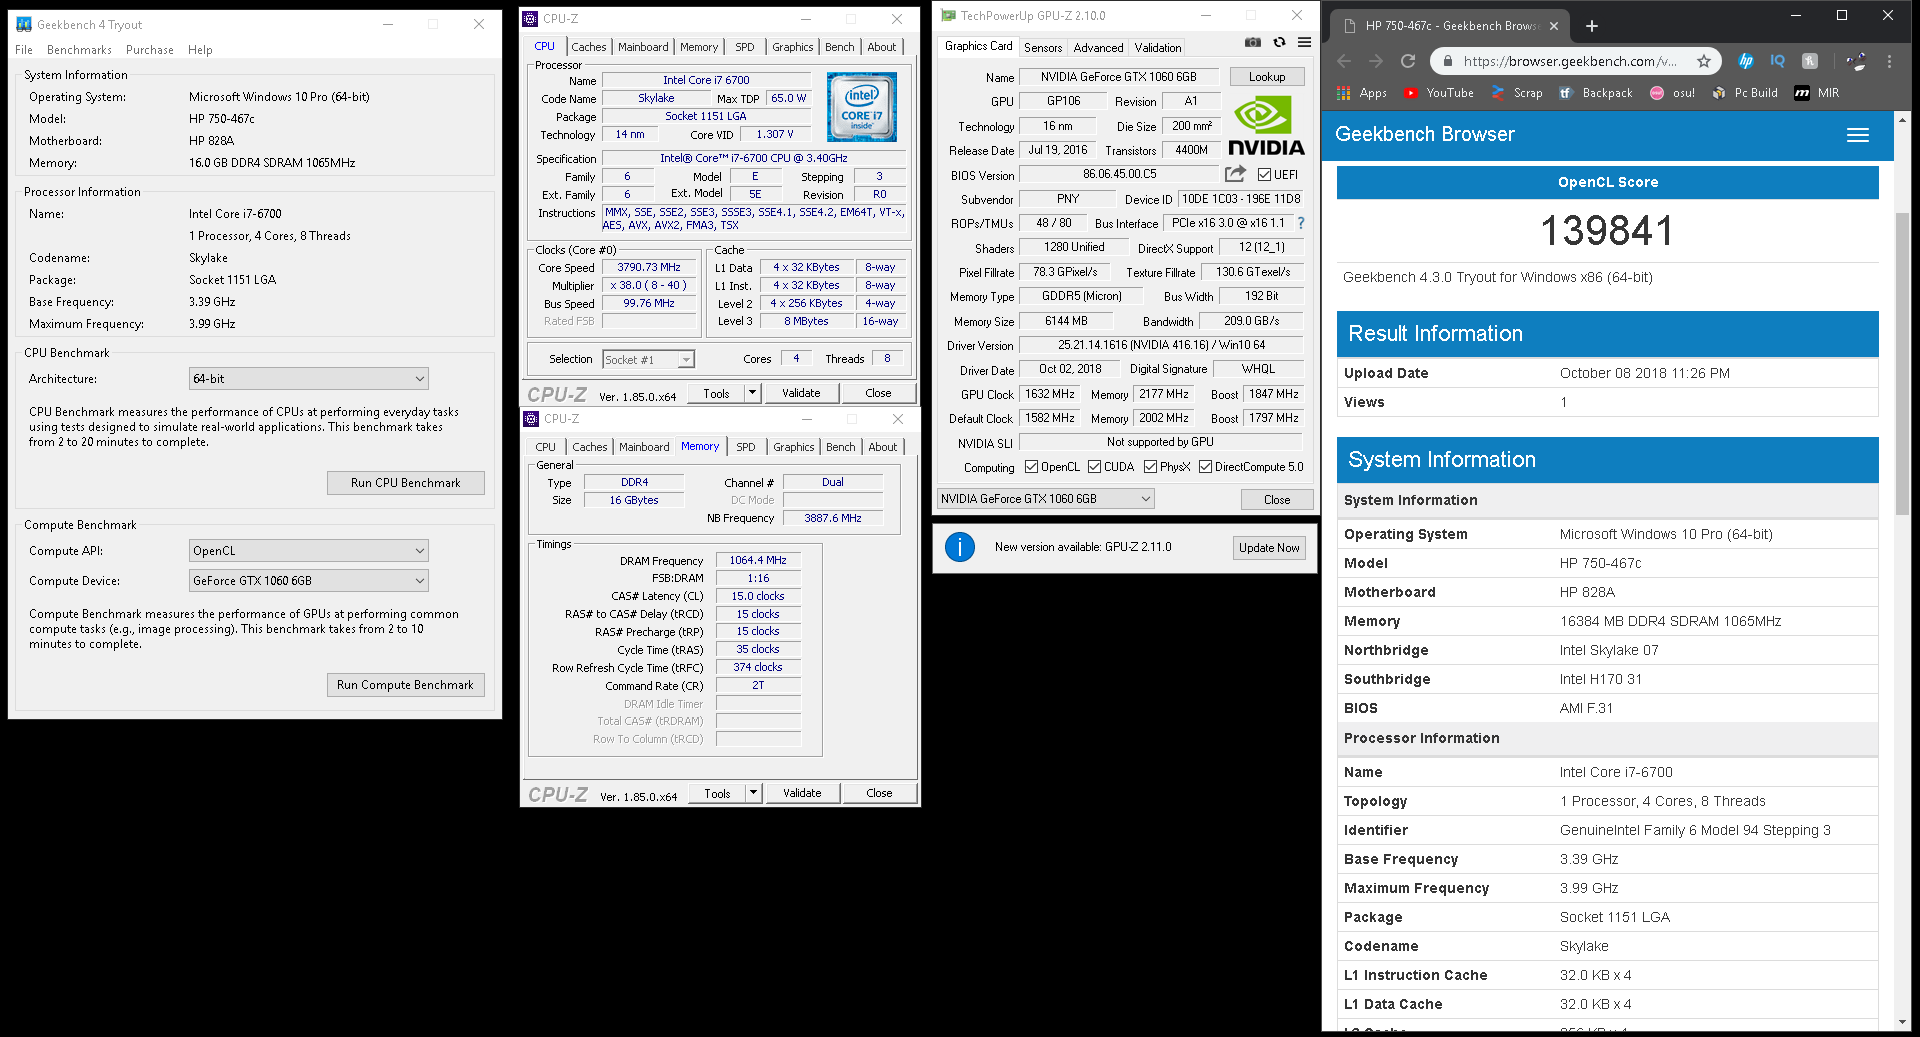
Task: Expand Tools arrow in the upper CPU-Z window
Action: [753, 393]
